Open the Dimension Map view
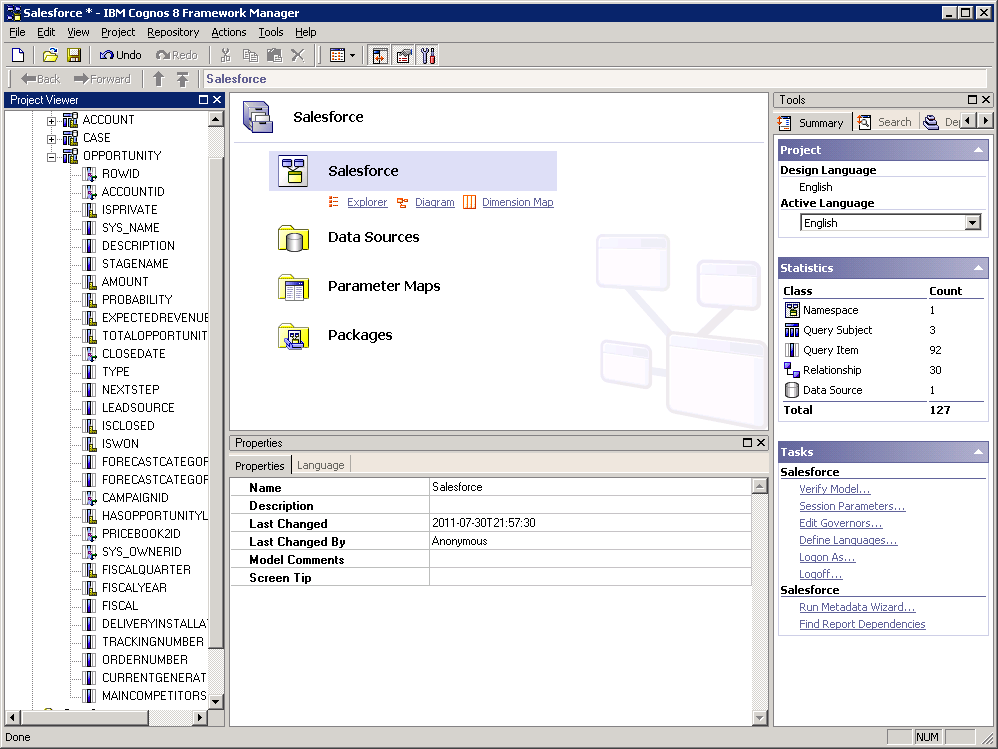This screenshot has height=749, width=998. 517,202
